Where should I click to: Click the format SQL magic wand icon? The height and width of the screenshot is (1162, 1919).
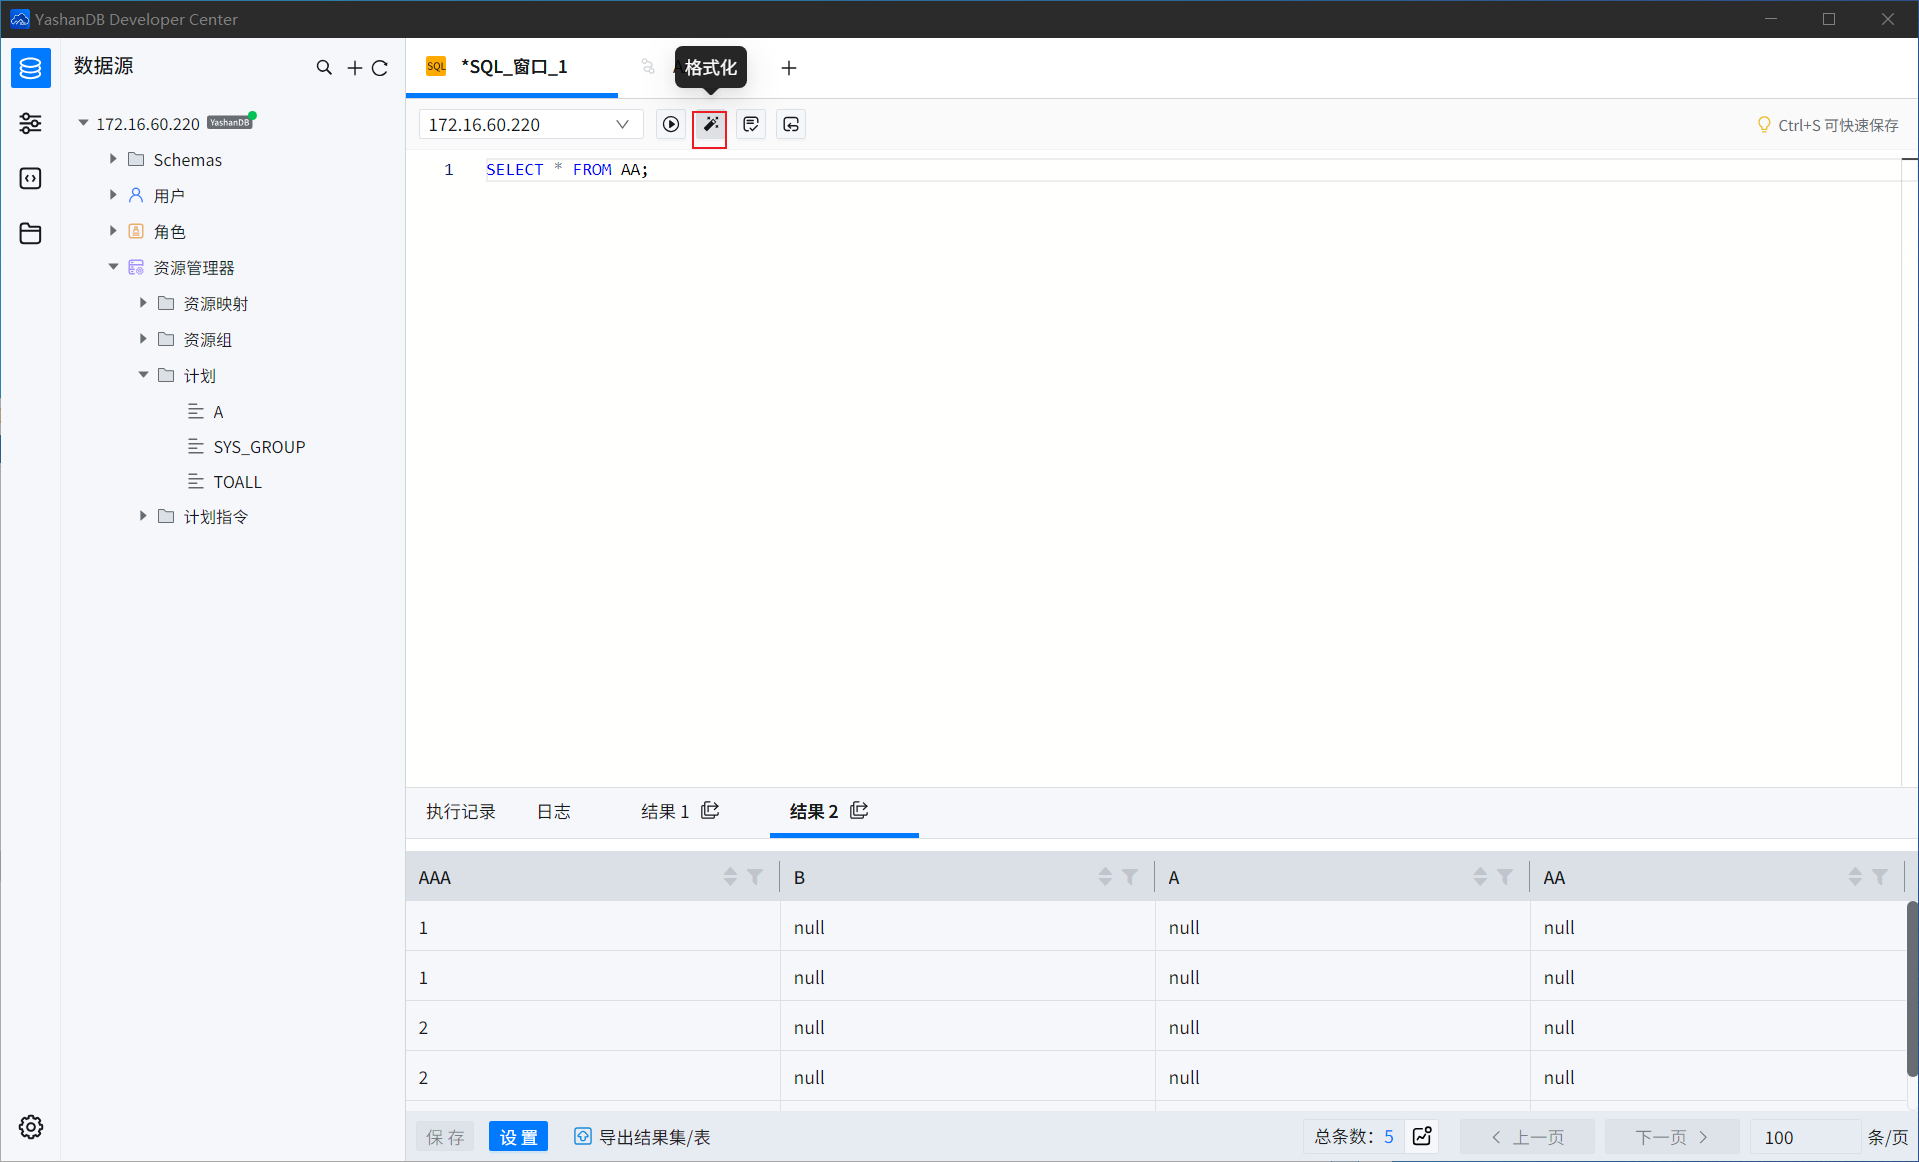point(710,124)
